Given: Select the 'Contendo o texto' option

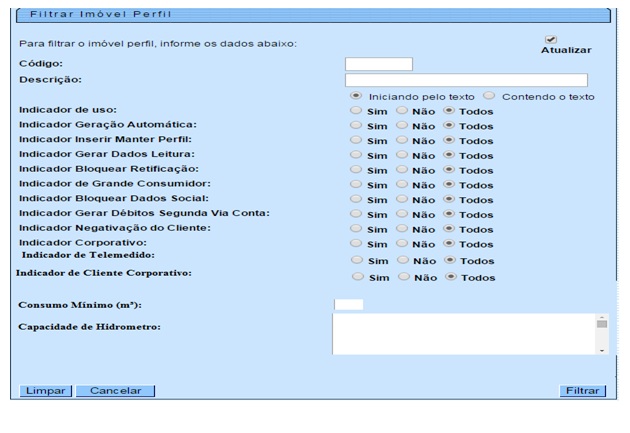Looking at the screenshot, I should pyautogui.click(x=489, y=96).
